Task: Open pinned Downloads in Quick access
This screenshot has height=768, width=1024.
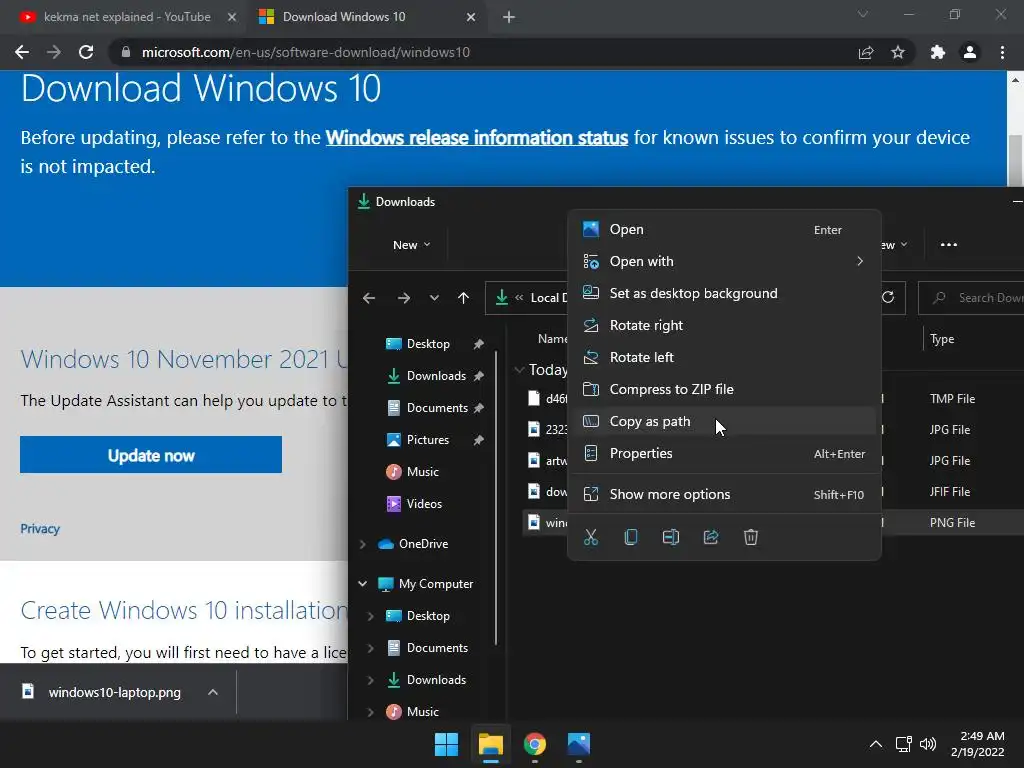Action: [436, 376]
